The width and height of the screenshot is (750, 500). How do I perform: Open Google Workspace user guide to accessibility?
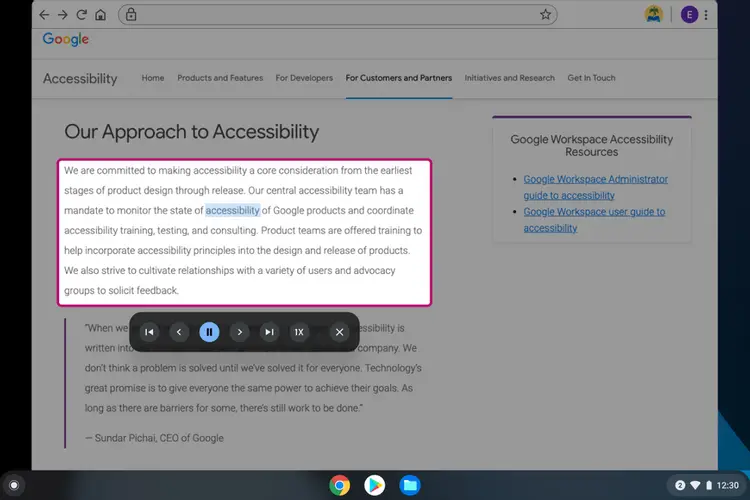coord(594,220)
